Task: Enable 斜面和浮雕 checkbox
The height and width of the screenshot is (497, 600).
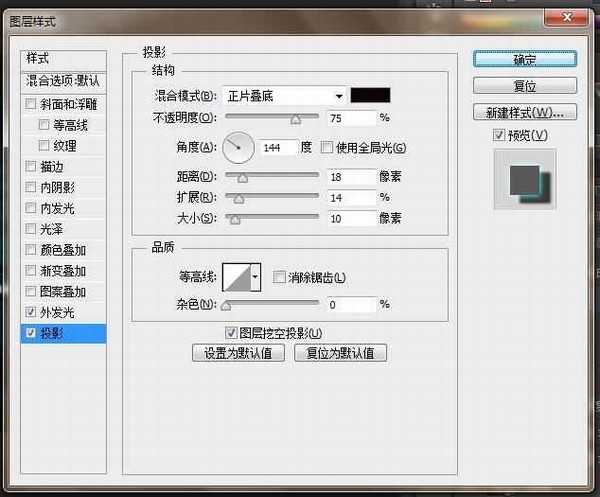Action: [x=31, y=104]
